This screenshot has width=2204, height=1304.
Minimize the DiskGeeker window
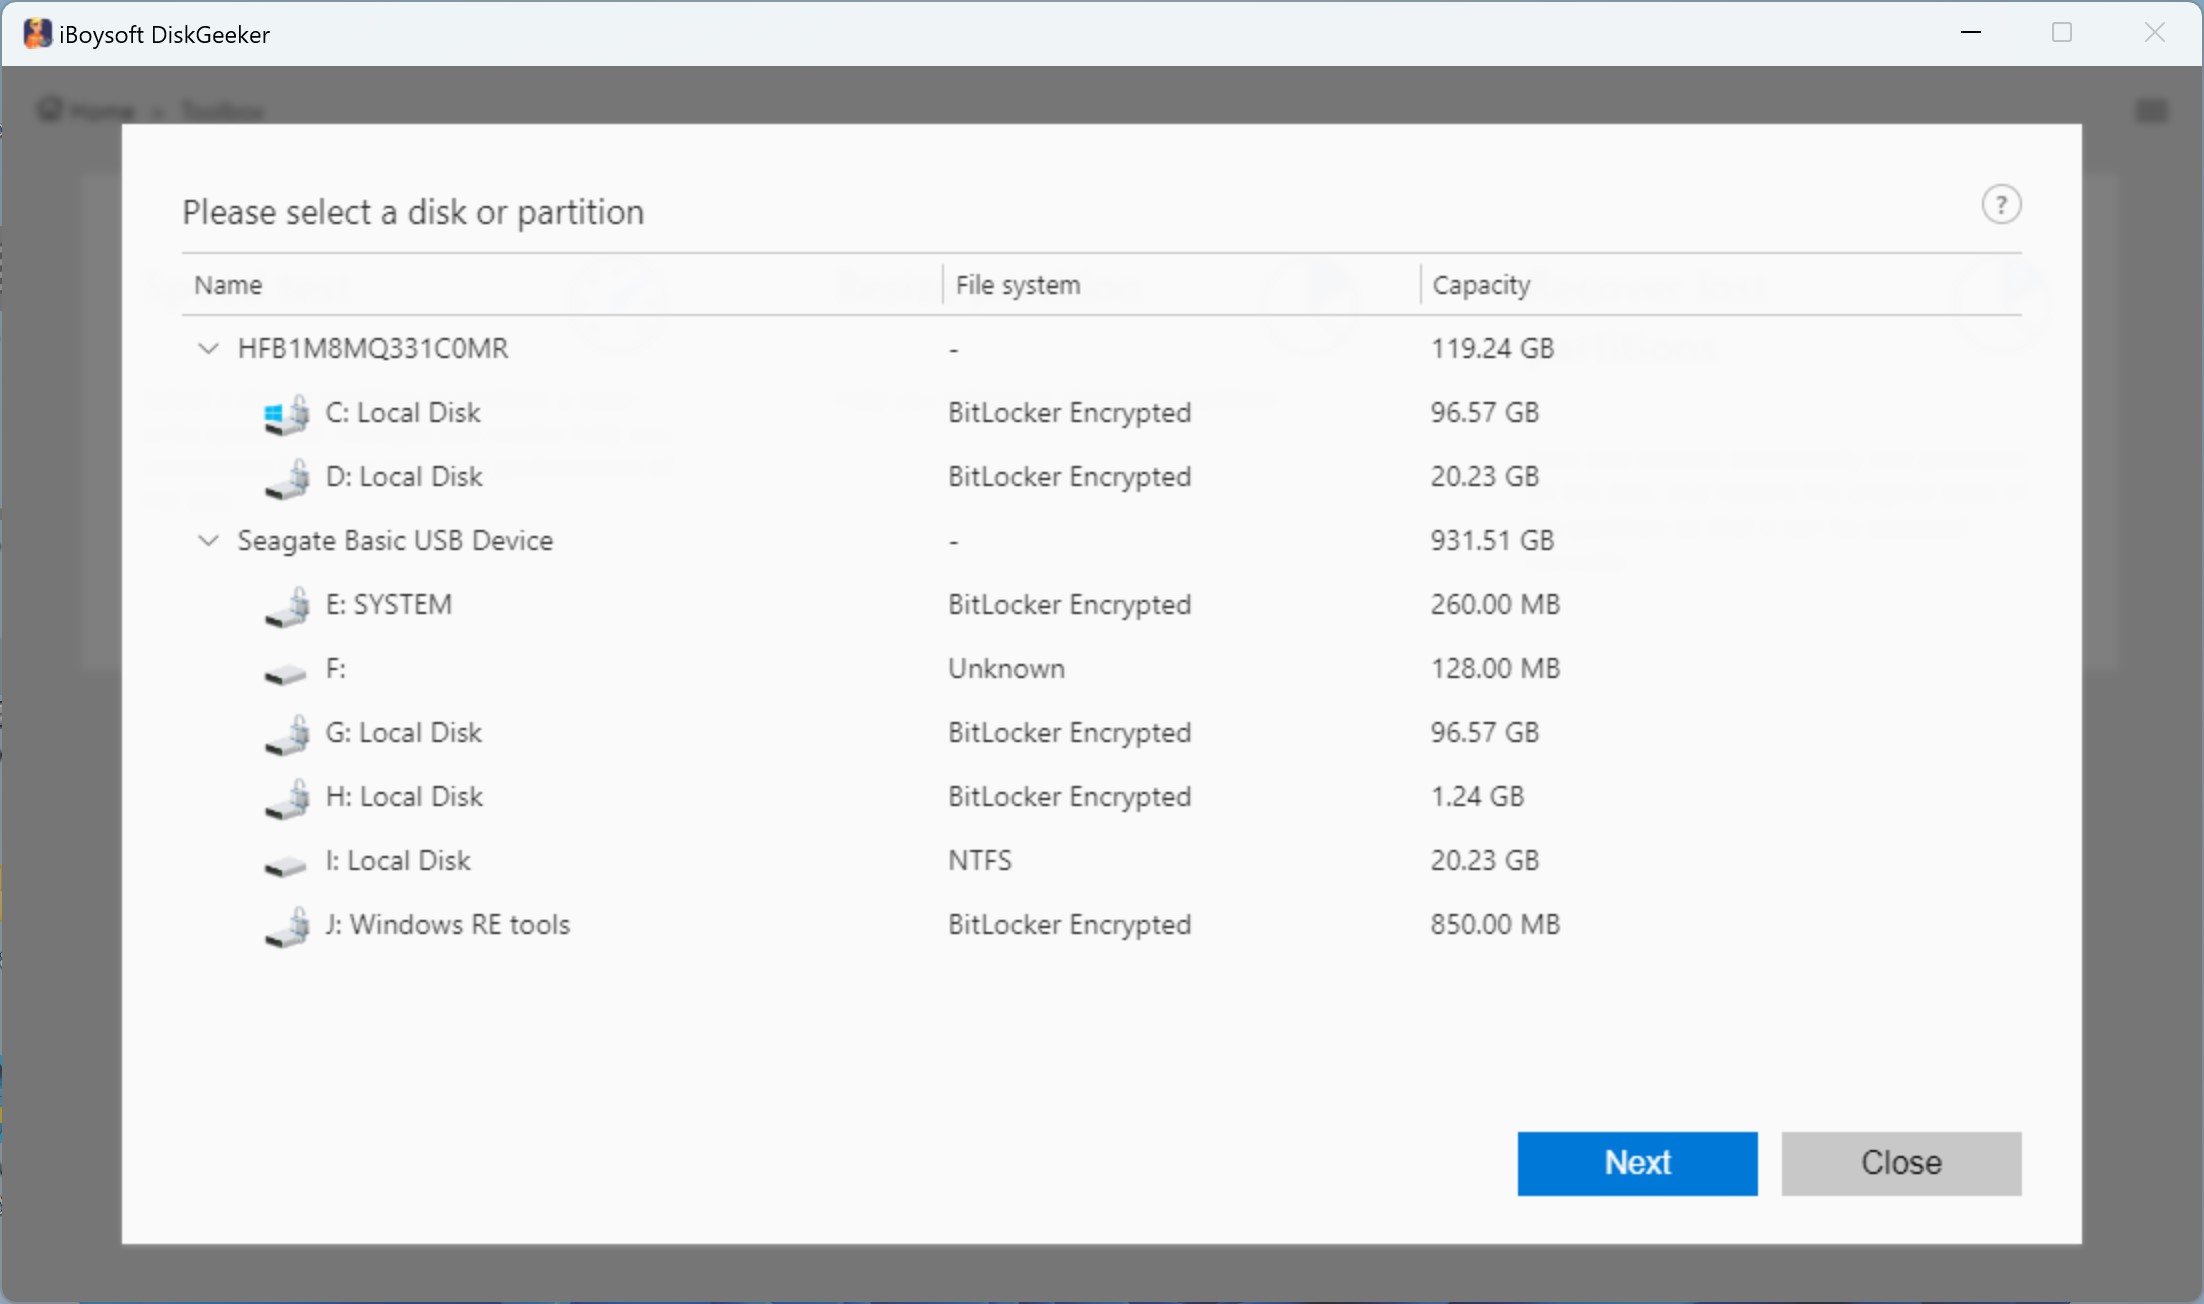[1970, 33]
